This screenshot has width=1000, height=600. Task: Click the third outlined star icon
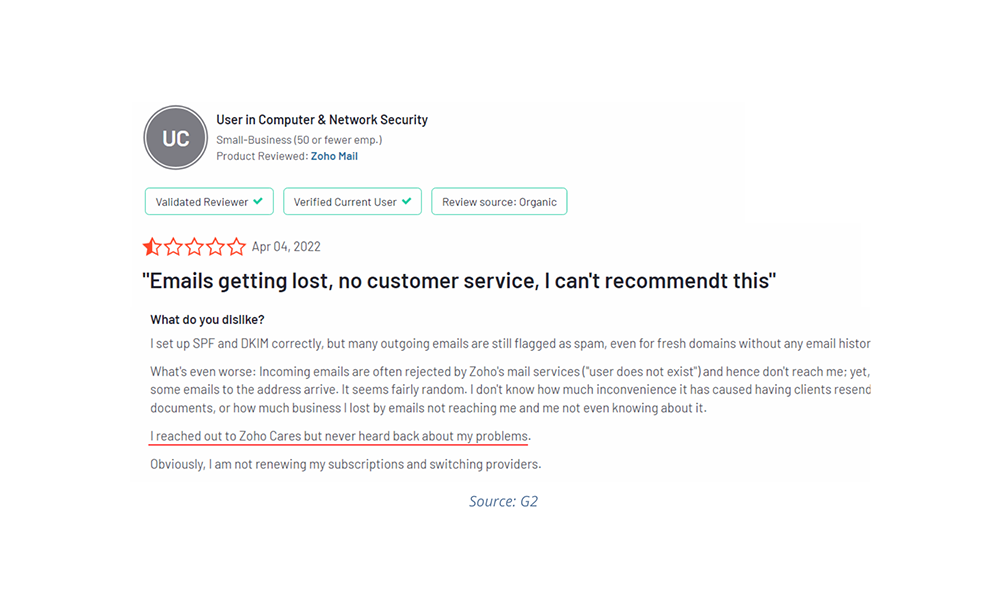pos(194,246)
